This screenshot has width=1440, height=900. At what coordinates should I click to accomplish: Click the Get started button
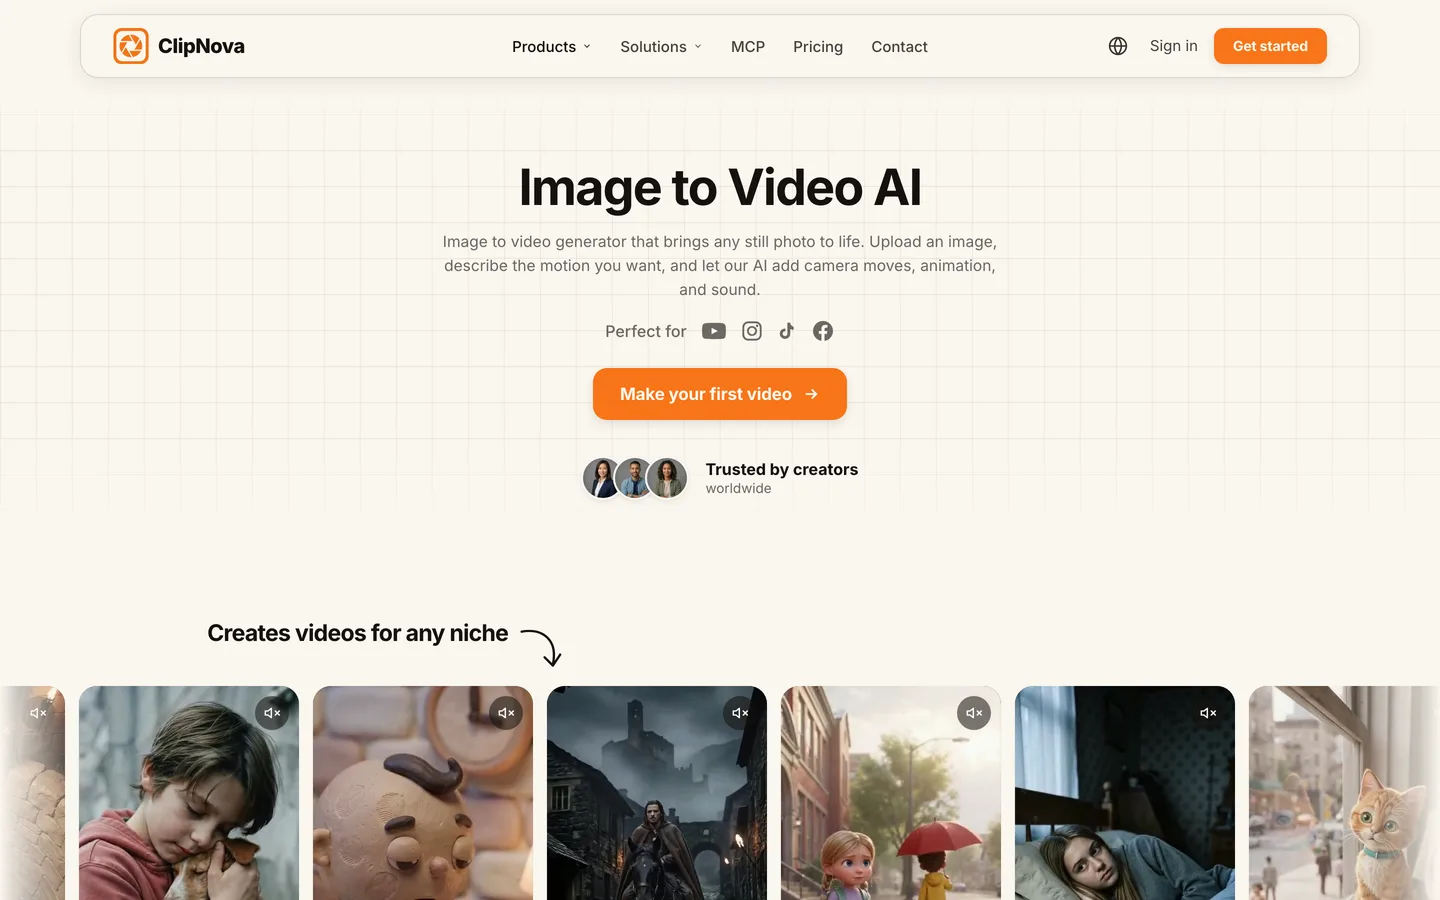(x=1270, y=46)
